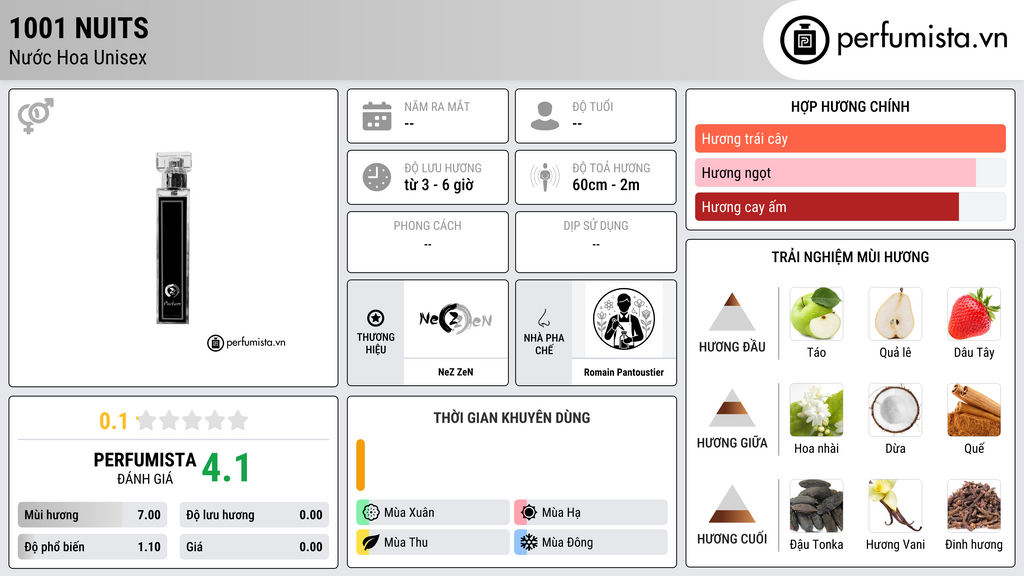Select the black perfume bottle image
The height and width of the screenshot is (576, 1024).
(173, 238)
